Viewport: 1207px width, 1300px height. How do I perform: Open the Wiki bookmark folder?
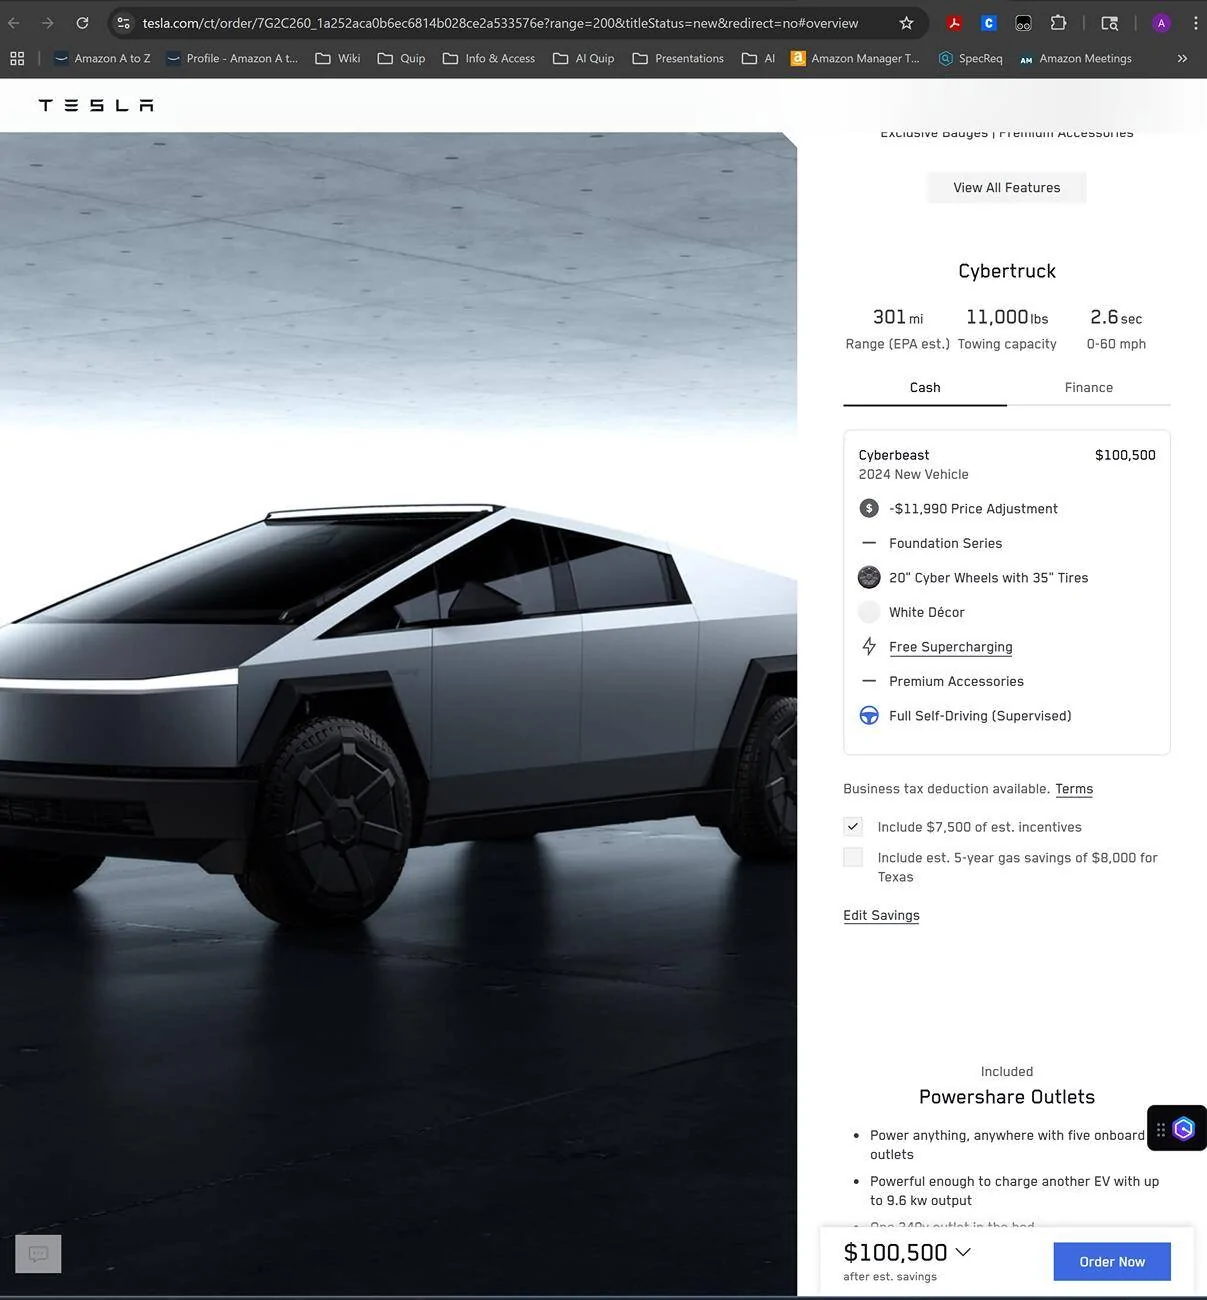click(337, 58)
